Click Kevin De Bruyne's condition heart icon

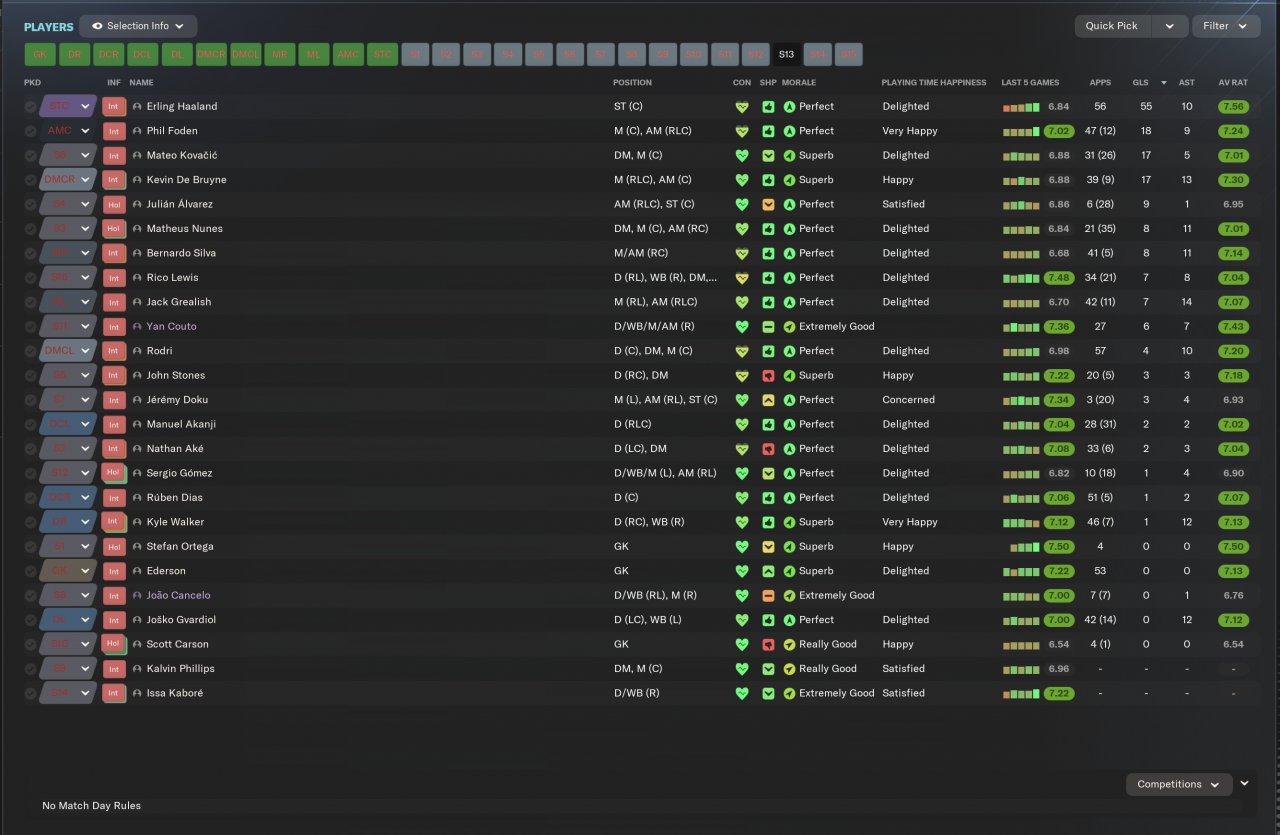coord(742,180)
